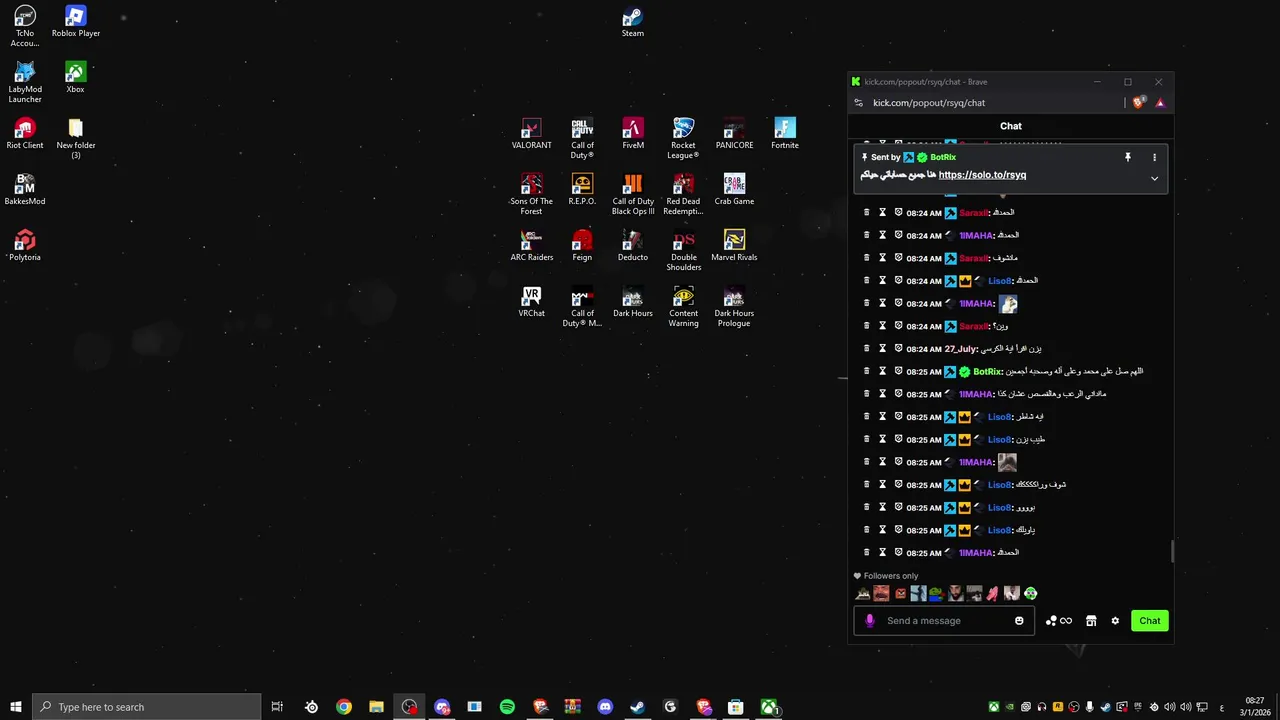1280x720 pixels.
Task: Select the Polytoria desktop icon
Action: (25, 246)
